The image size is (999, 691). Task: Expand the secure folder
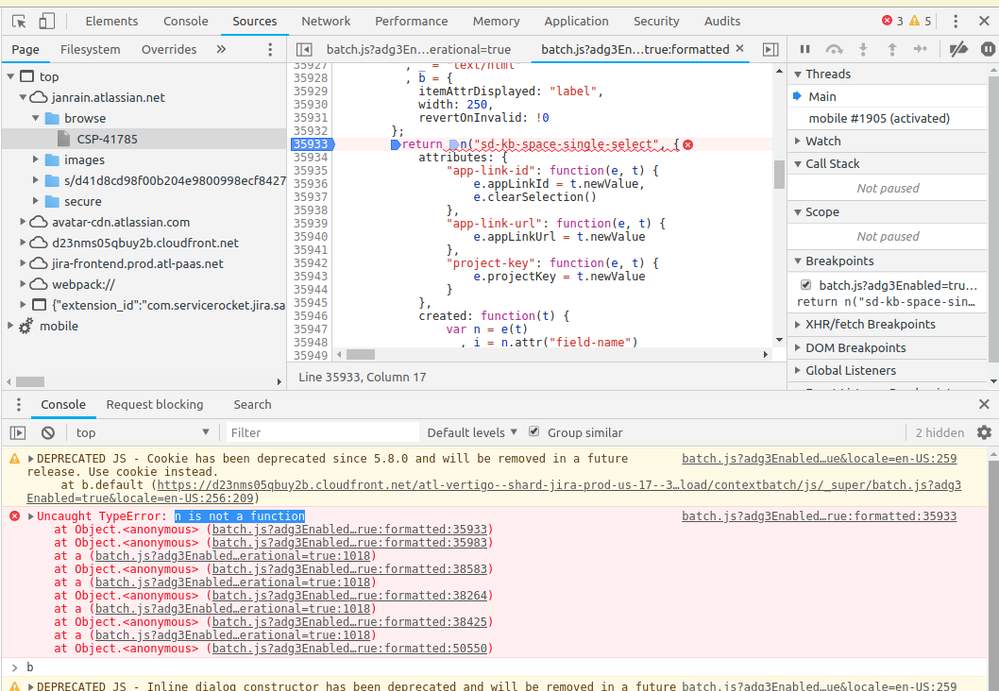(x=36, y=201)
